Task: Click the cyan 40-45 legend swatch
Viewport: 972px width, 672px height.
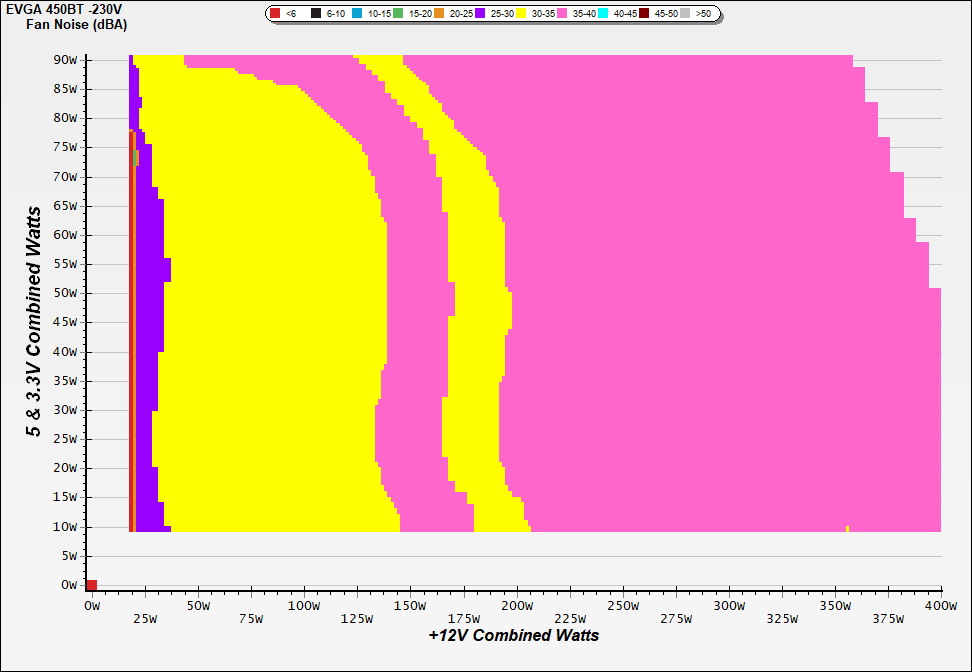Action: (603, 14)
